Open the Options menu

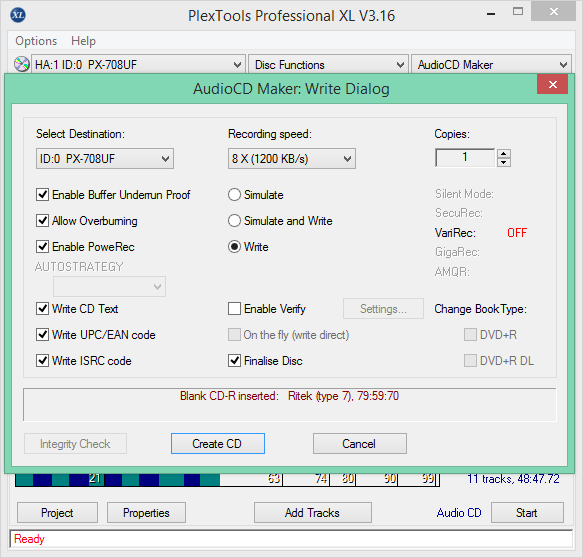coord(36,41)
